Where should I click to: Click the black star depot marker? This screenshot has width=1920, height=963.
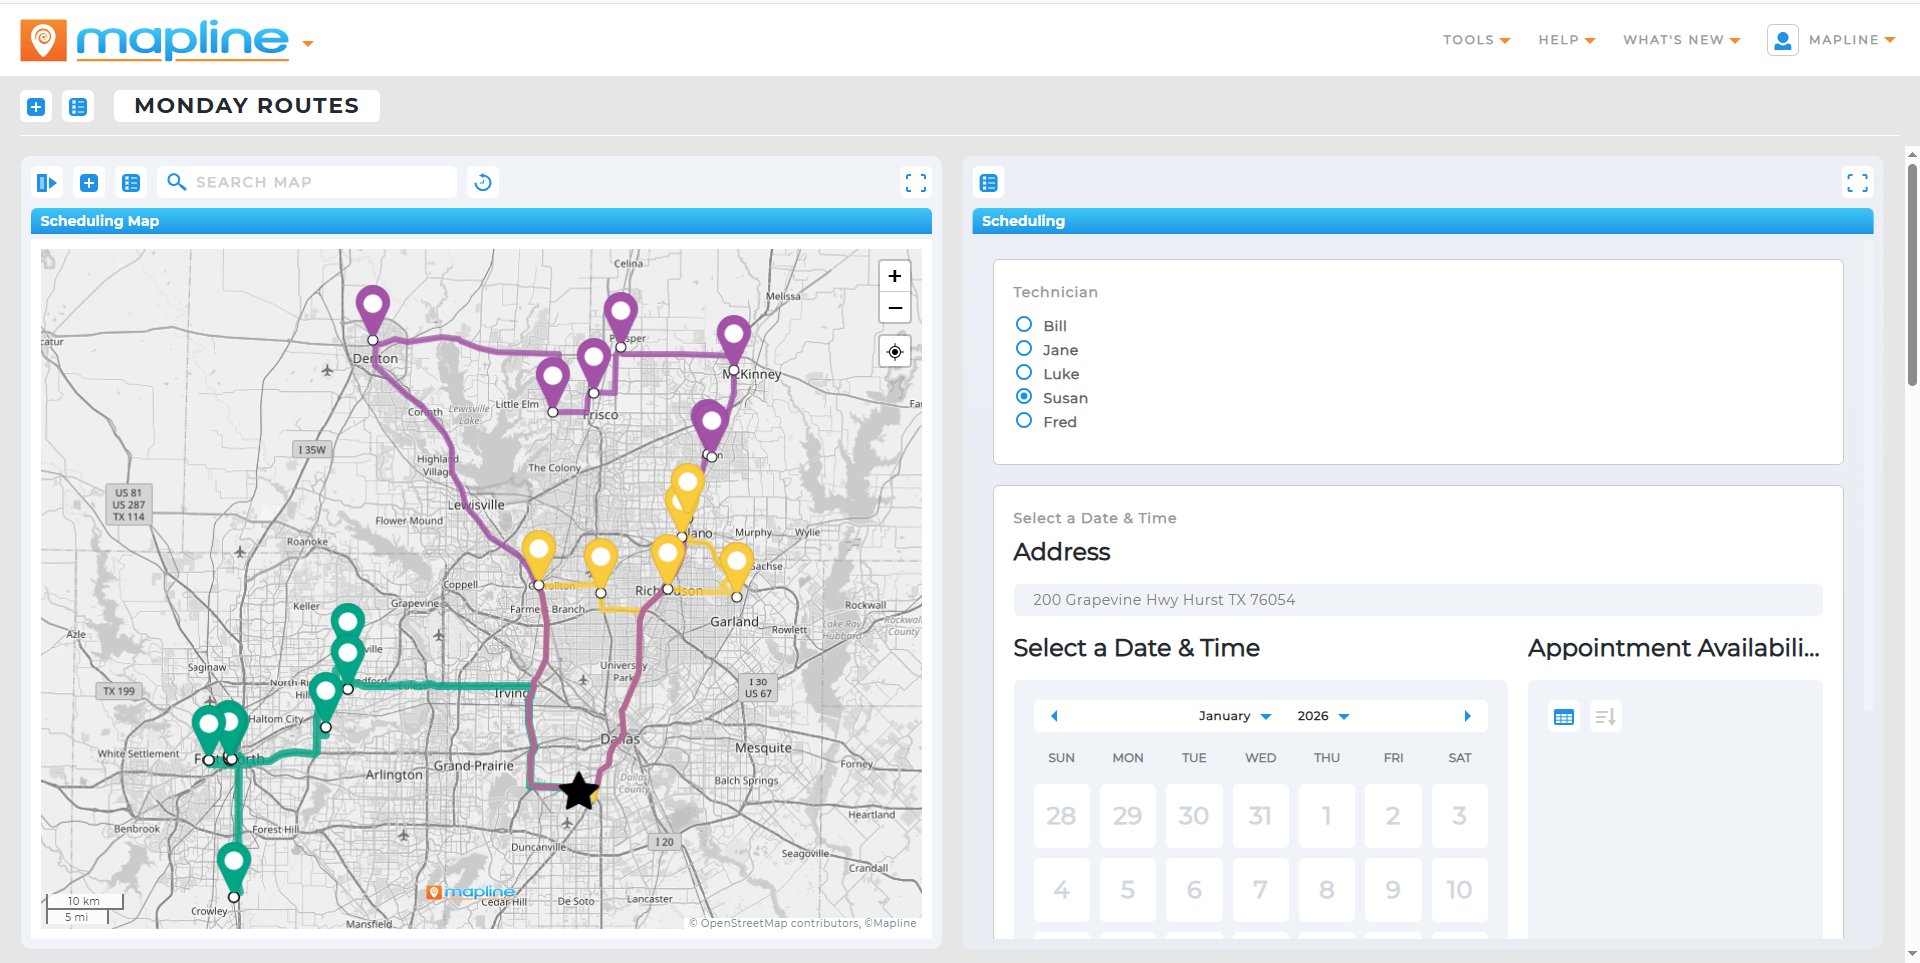(578, 791)
